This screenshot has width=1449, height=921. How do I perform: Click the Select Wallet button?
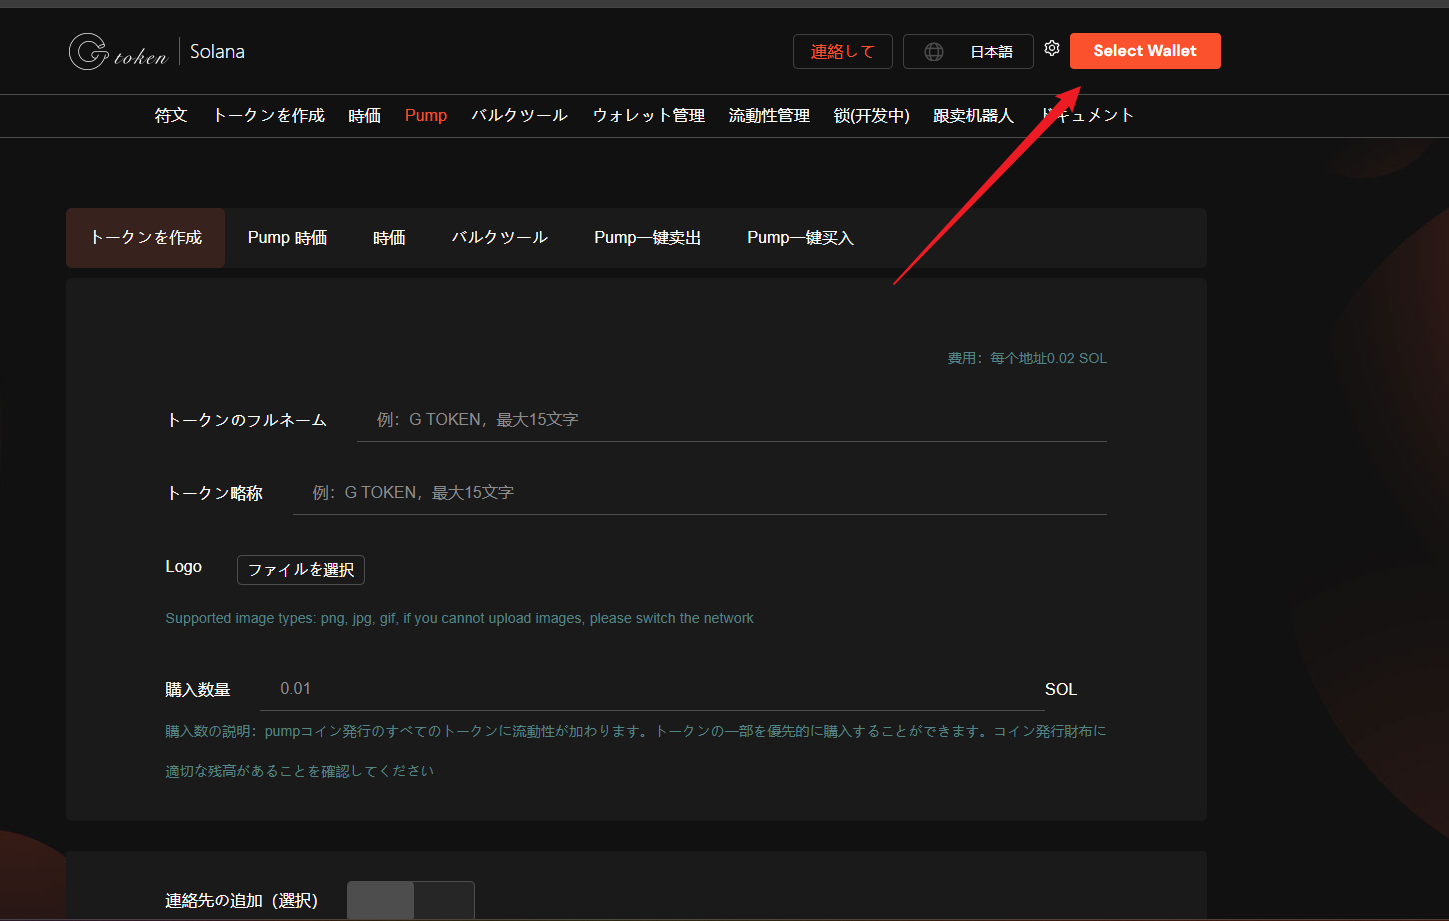[x=1144, y=51]
